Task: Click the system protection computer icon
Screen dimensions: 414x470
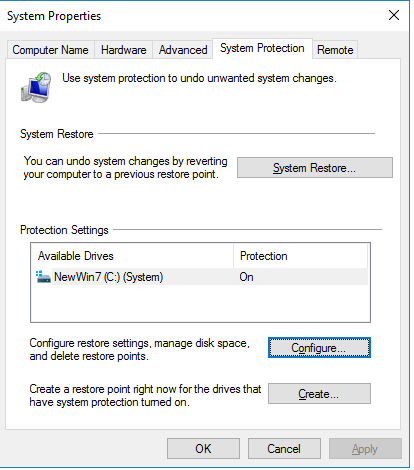Action: click(x=36, y=87)
